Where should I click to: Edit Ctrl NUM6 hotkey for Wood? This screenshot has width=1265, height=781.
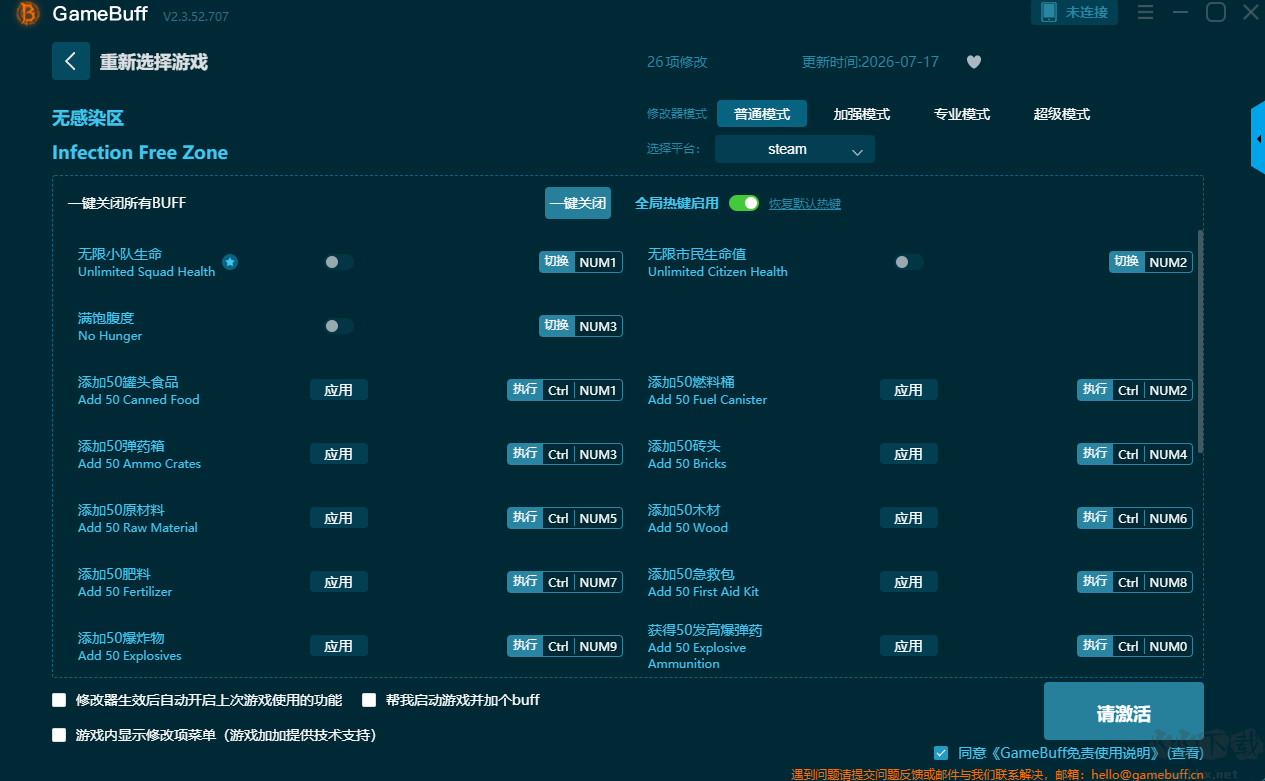1135,518
